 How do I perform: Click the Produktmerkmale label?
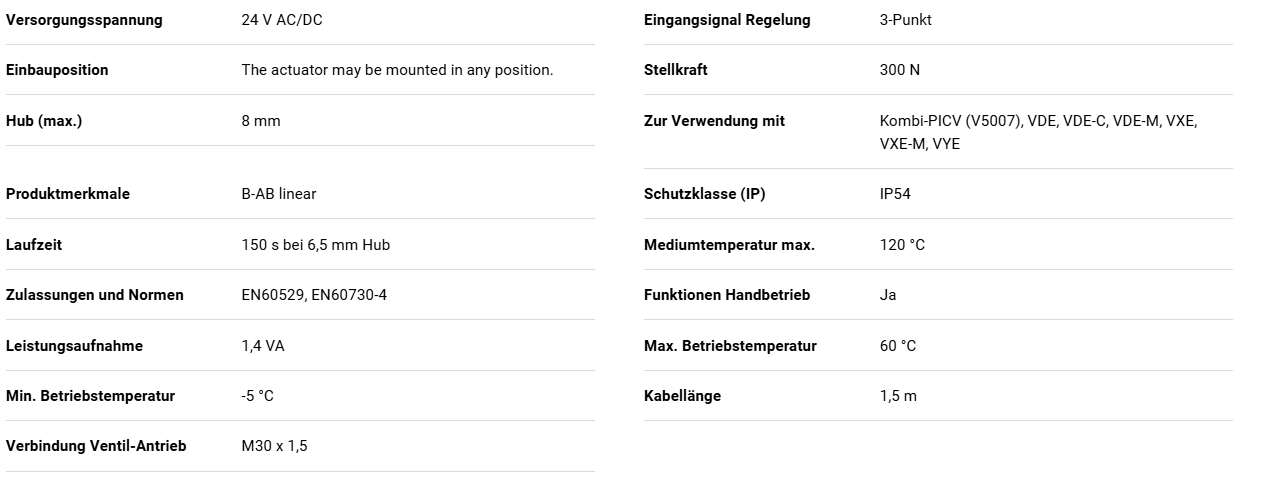(68, 194)
